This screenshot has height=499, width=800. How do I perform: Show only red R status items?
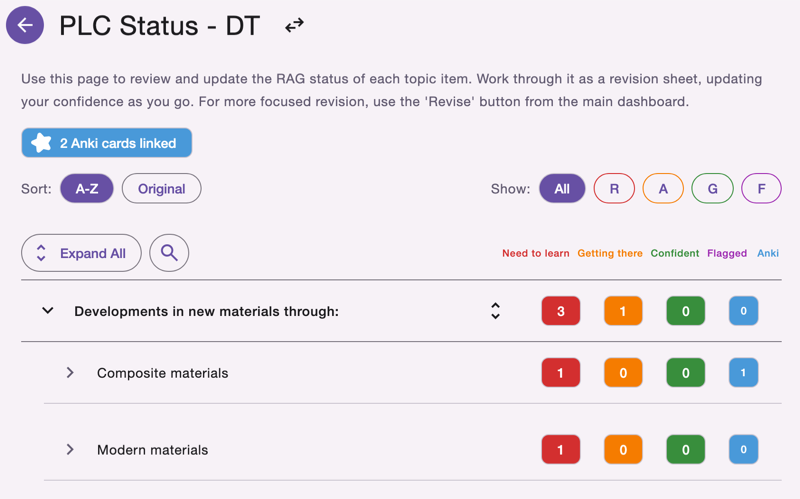click(x=614, y=188)
